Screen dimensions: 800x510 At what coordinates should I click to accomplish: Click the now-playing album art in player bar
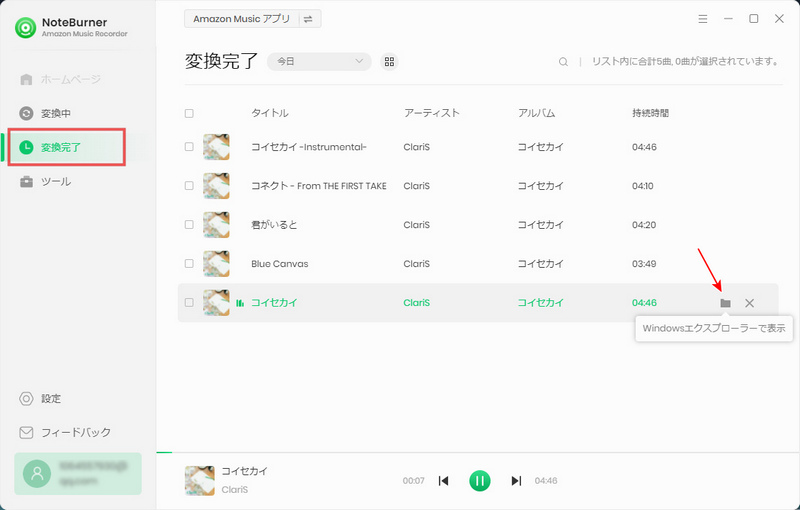pyautogui.click(x=199, y=480)
